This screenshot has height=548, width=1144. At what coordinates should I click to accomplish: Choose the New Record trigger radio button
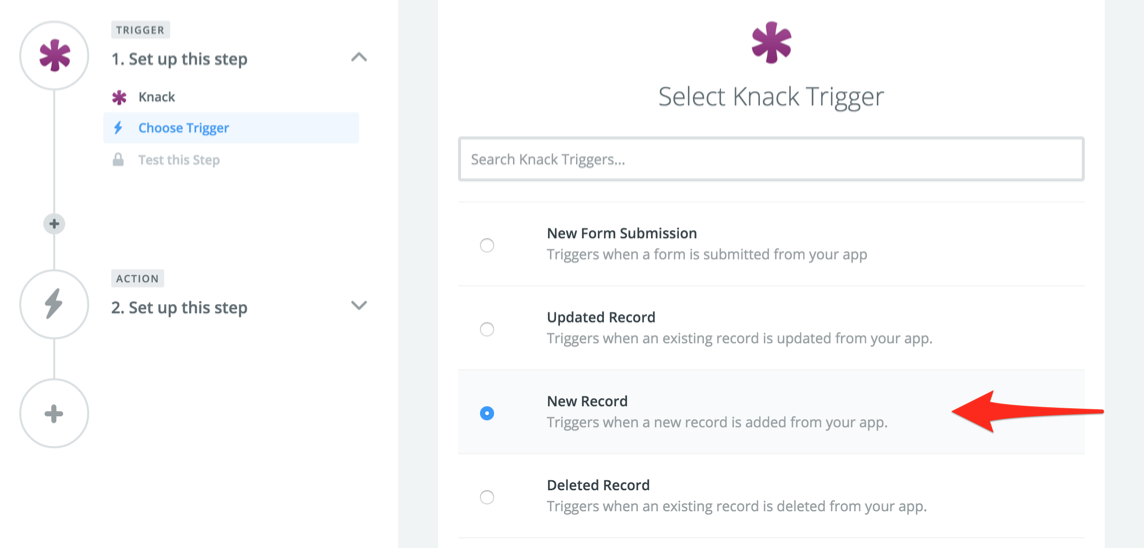coord(487,413)
